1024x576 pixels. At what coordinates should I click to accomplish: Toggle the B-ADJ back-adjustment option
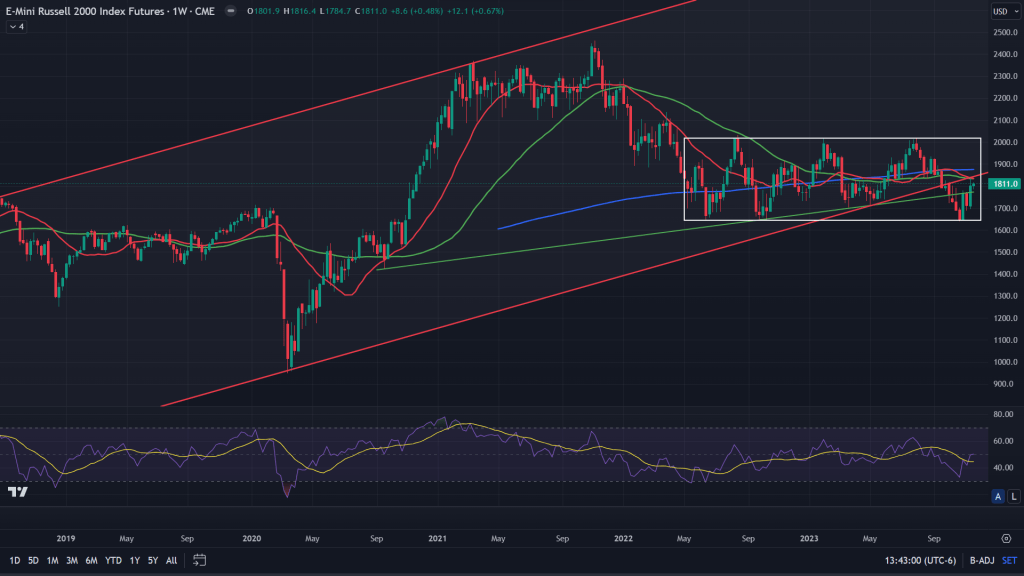979,559
